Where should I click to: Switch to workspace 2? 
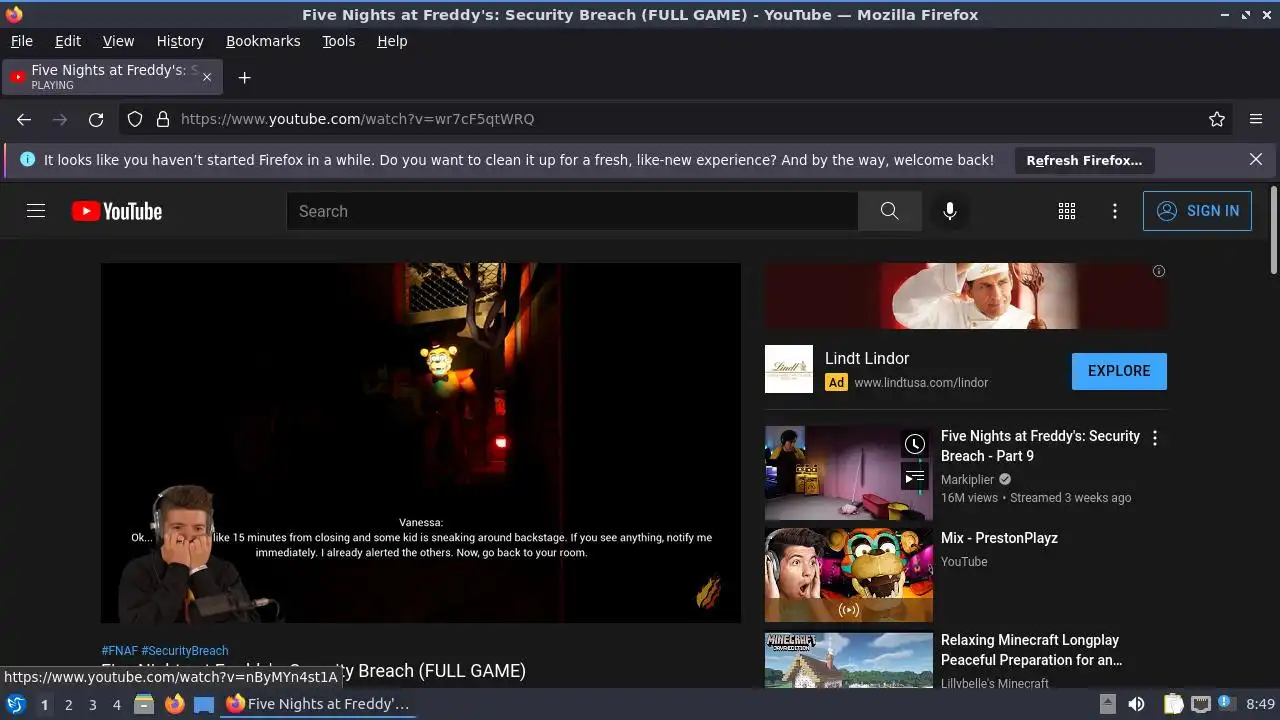tap(68, 704)
